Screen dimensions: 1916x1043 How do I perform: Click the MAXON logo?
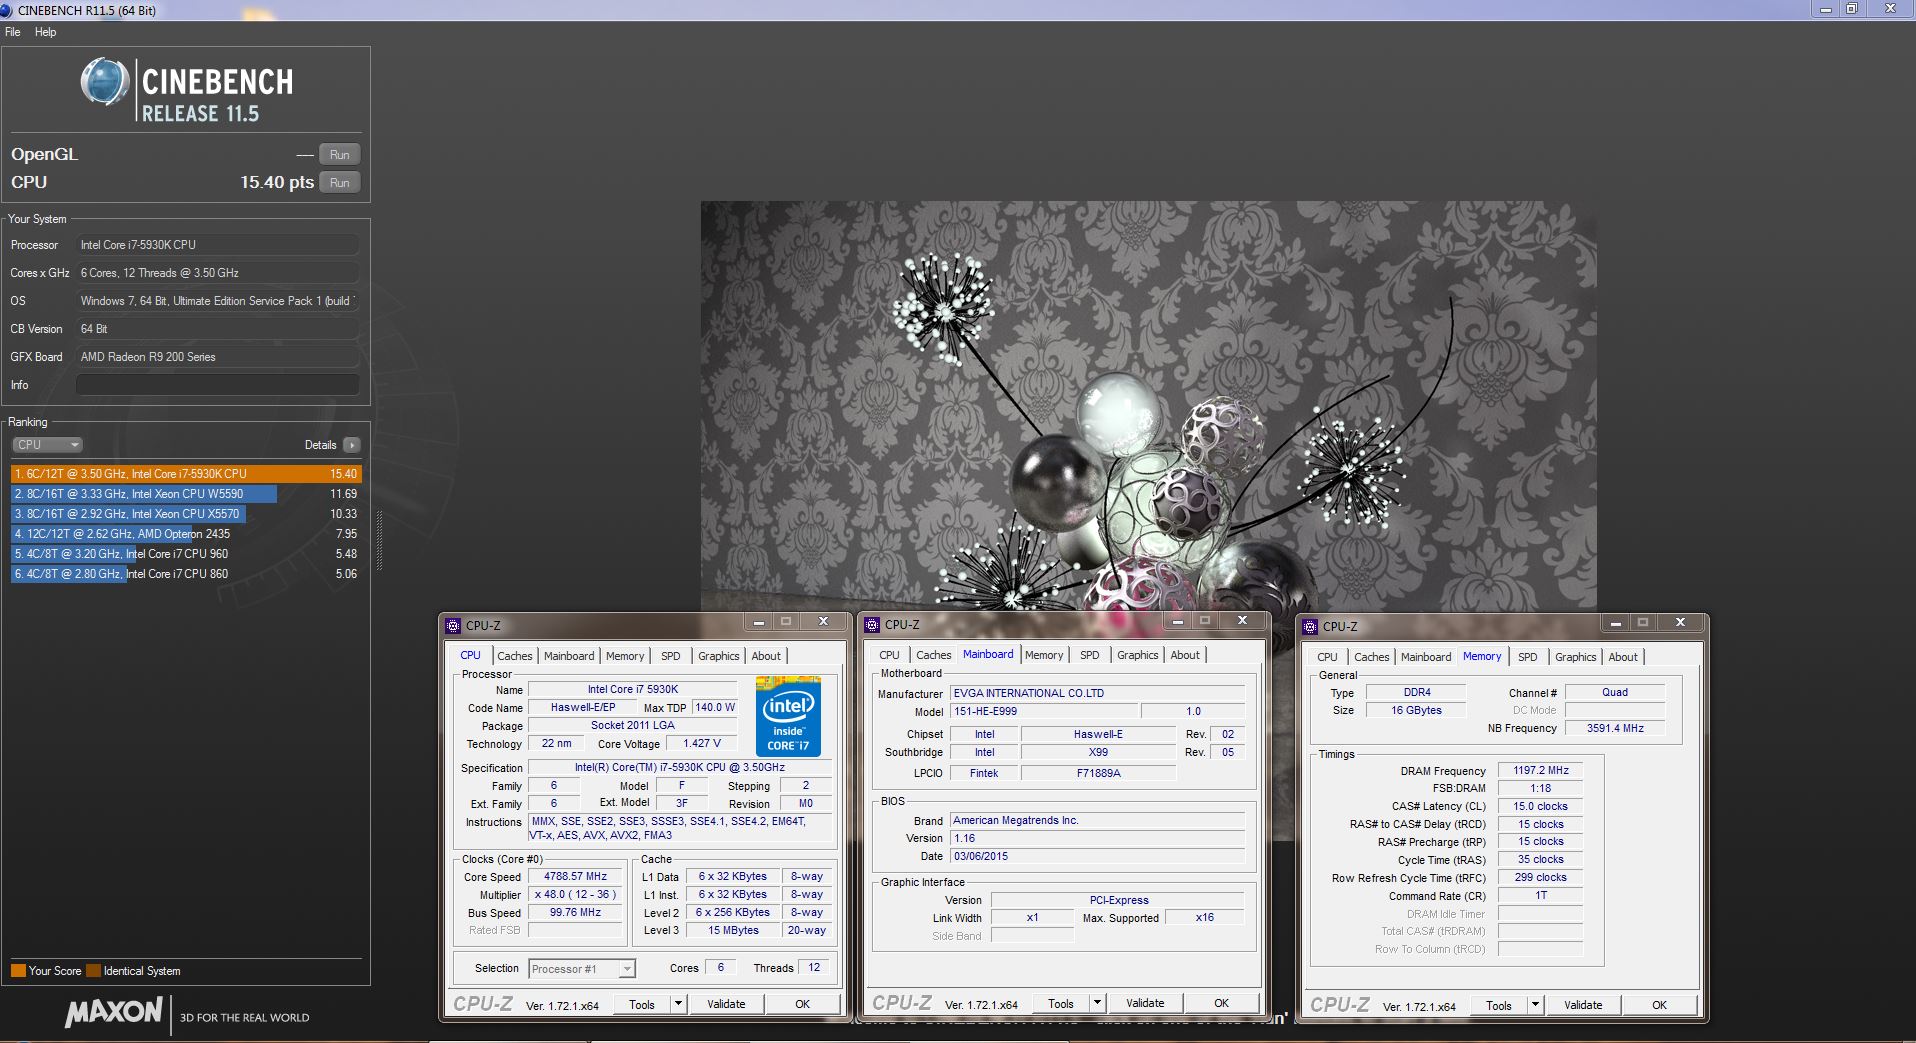(x=113, y=1012)
